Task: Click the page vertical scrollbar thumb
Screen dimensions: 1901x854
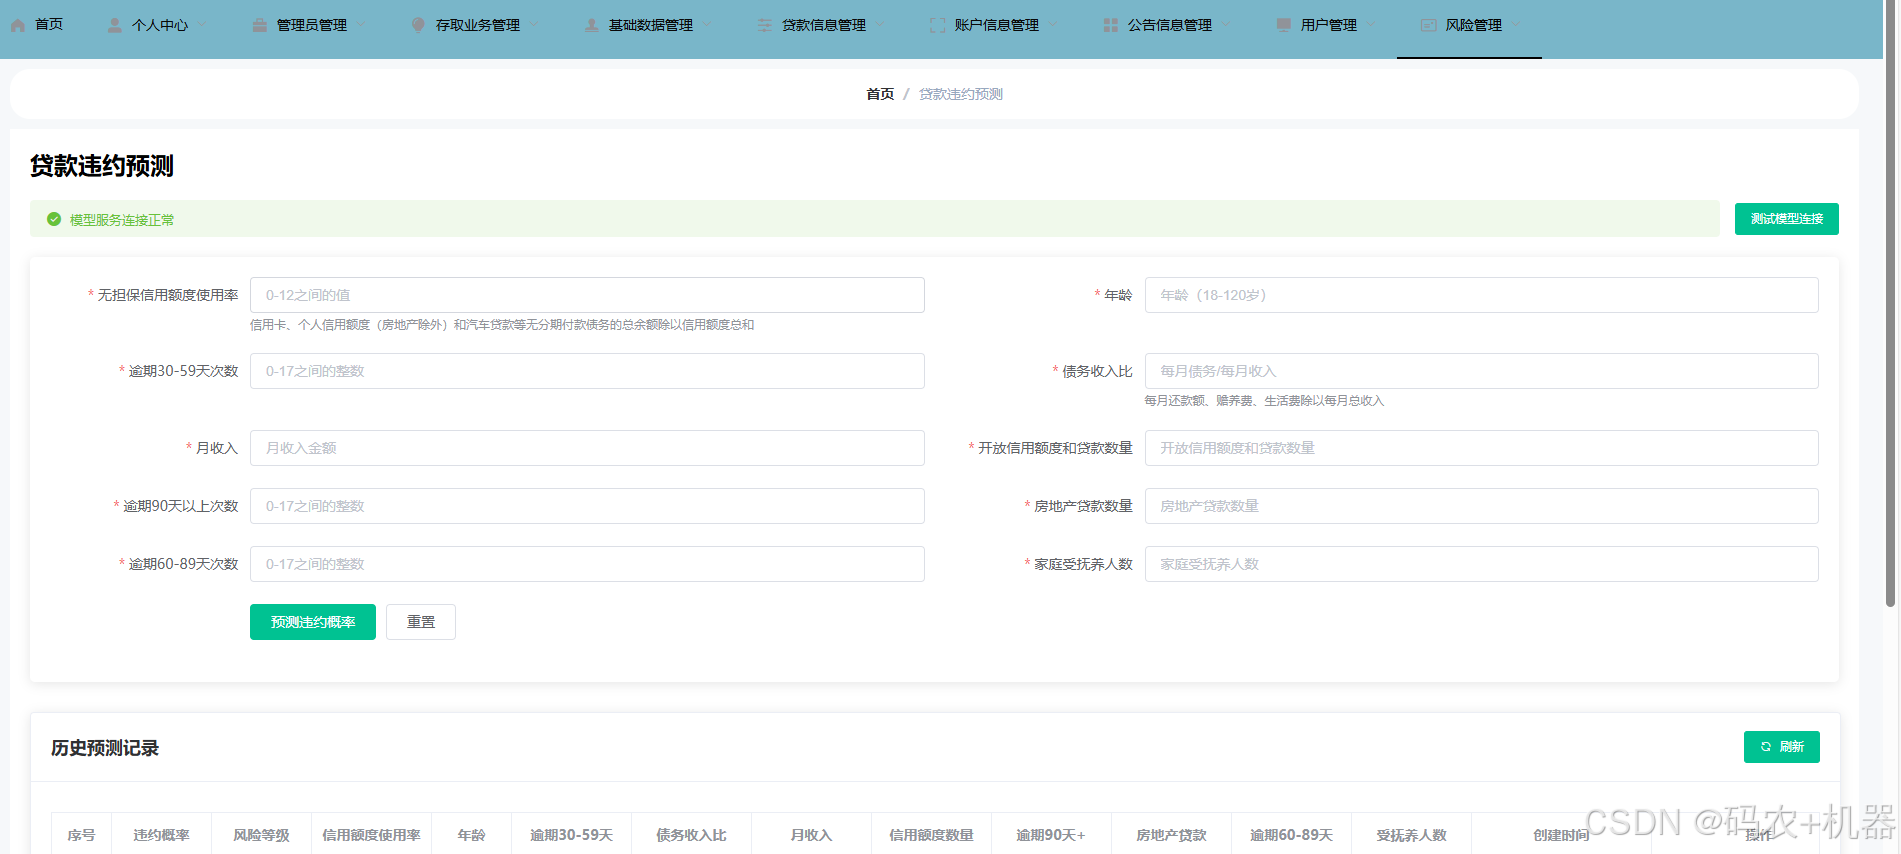Action: point(1890,303)
